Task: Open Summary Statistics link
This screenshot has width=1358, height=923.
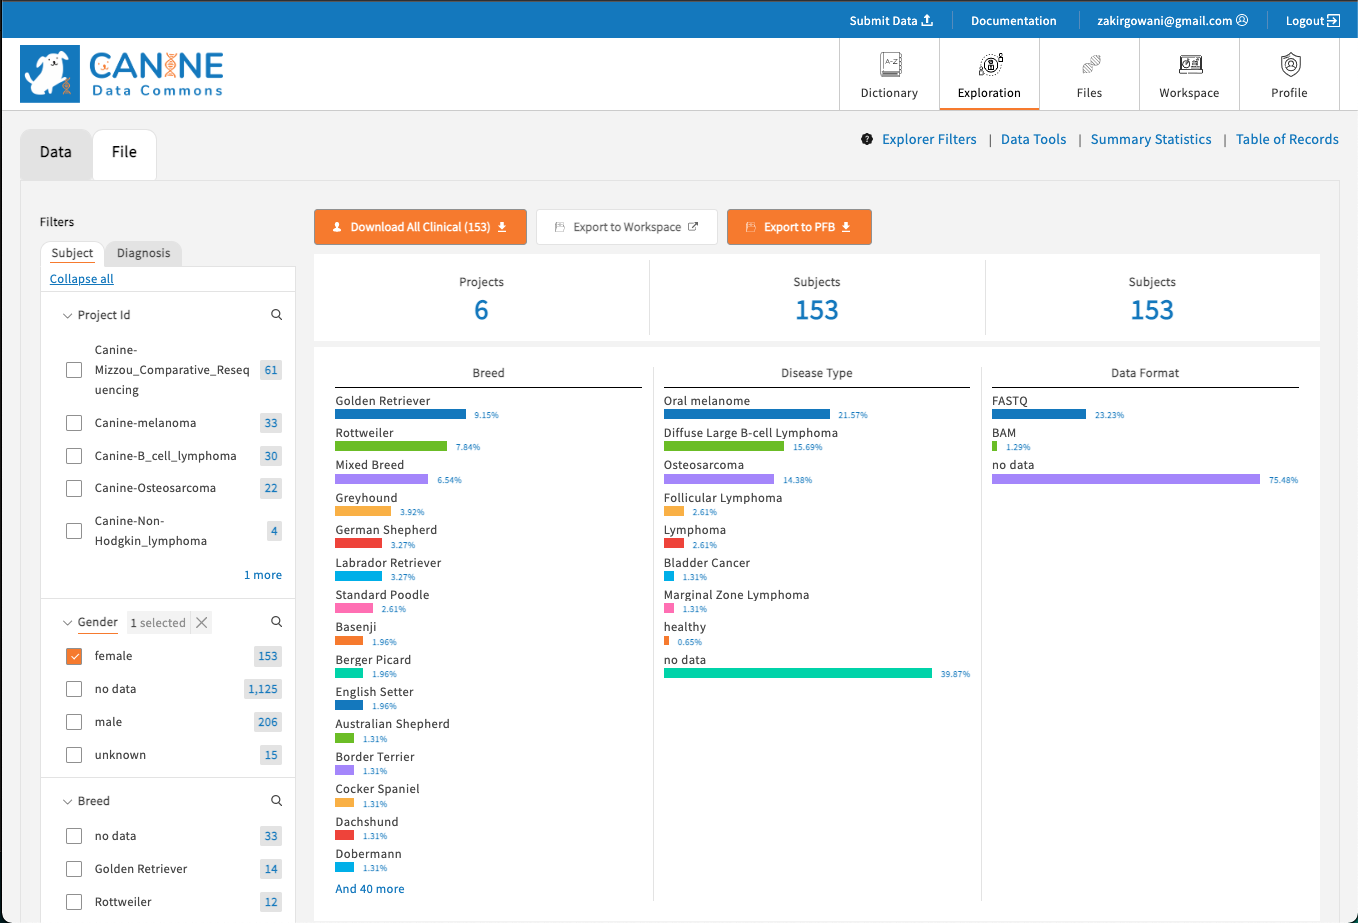Action: [1151, 139]
